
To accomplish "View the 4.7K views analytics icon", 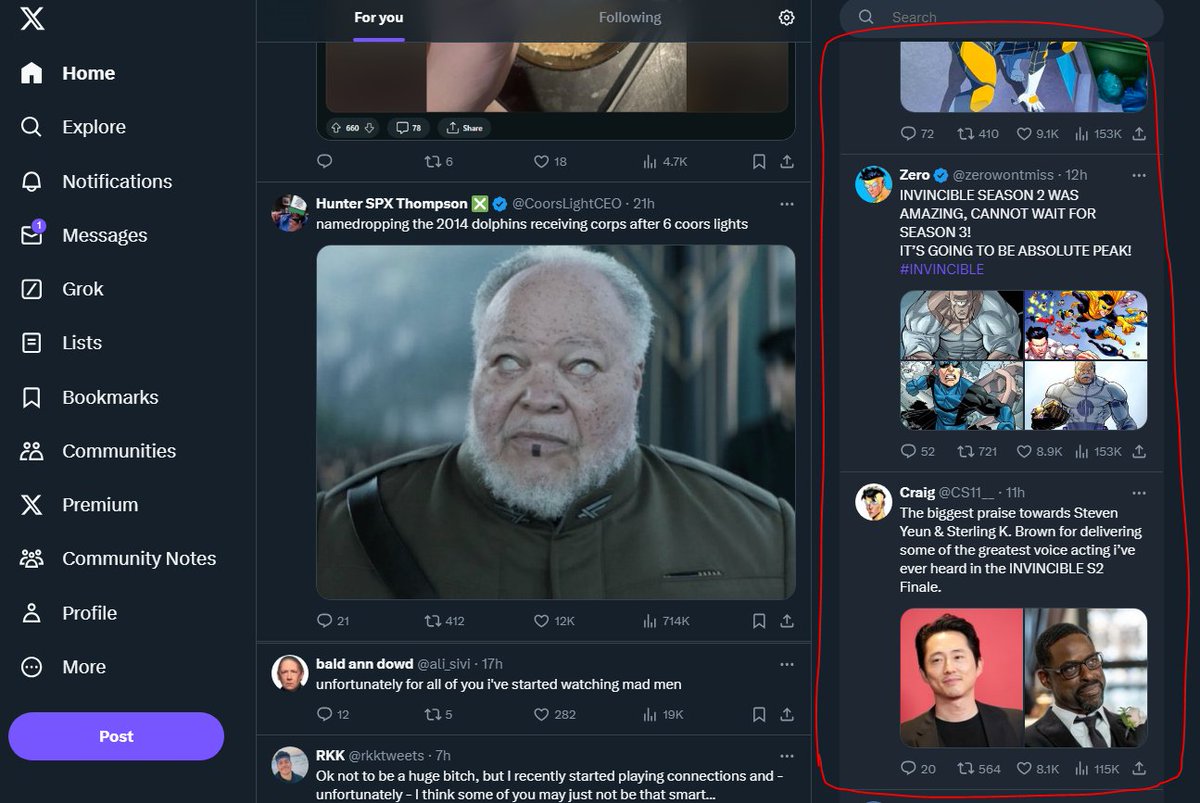I will pos(664,161).
